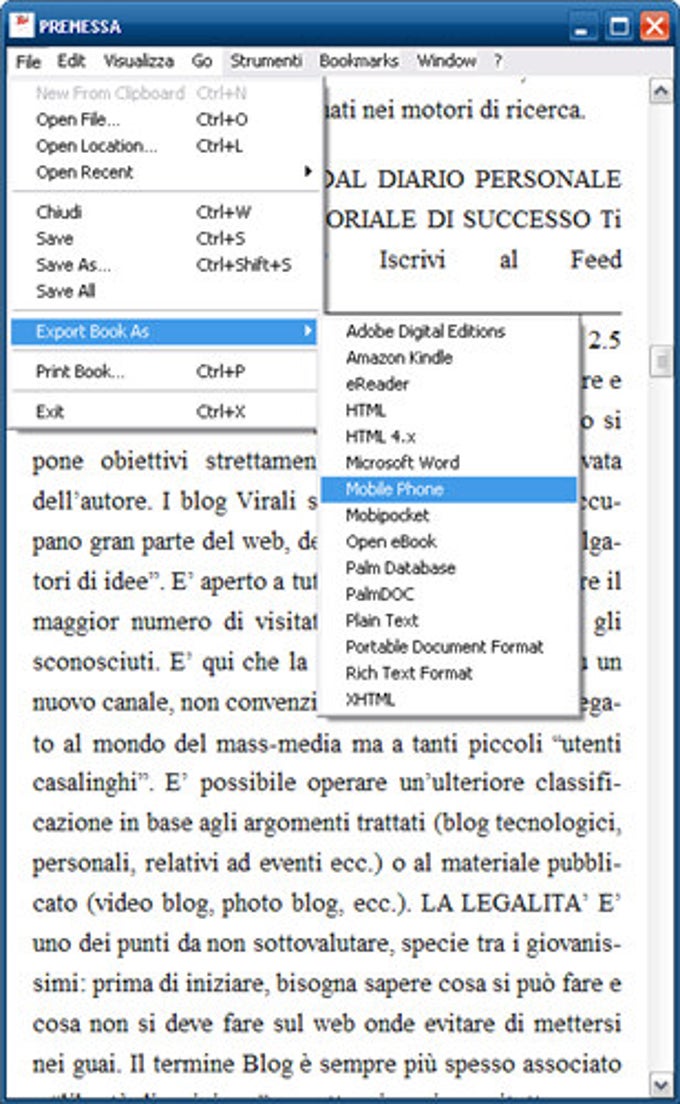Export as Open eBook

(x=448, y=541)
